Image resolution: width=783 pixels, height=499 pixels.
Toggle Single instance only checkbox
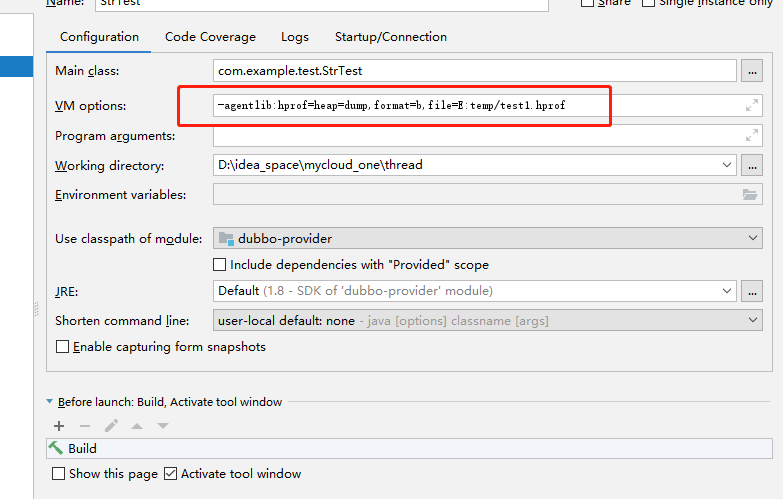[x=648, y=2]
